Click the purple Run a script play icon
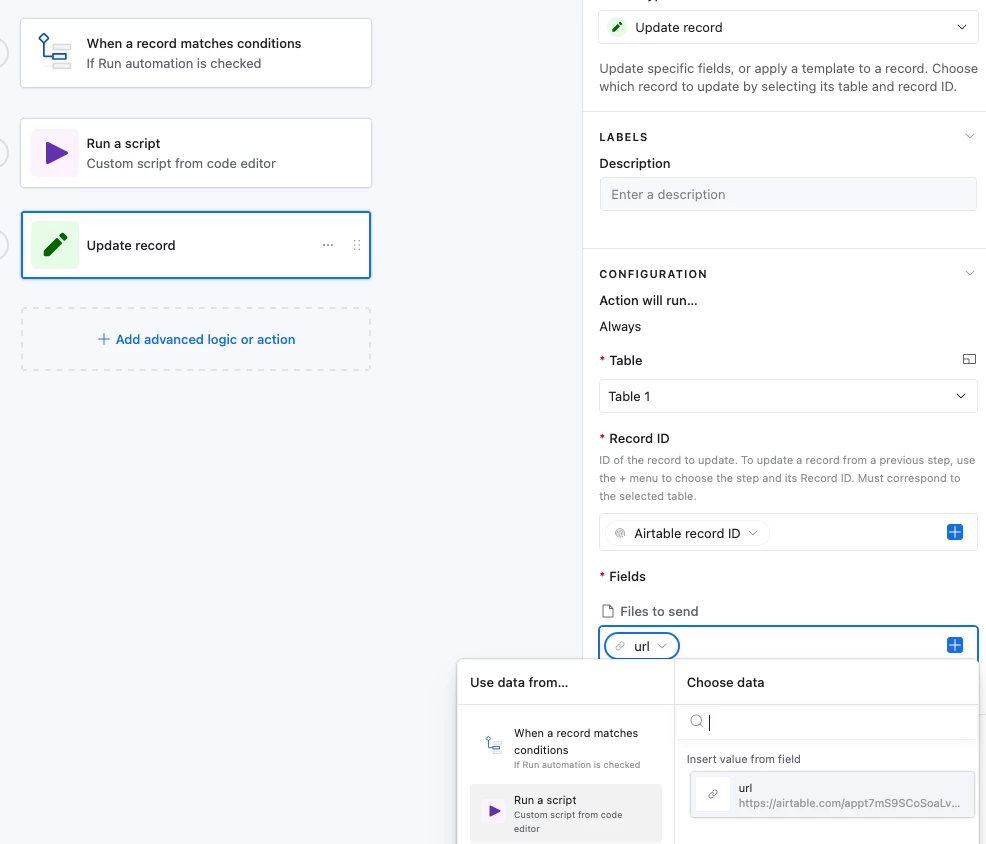The height and width of the screenshot is (844, 986). (x=55, y=153)
